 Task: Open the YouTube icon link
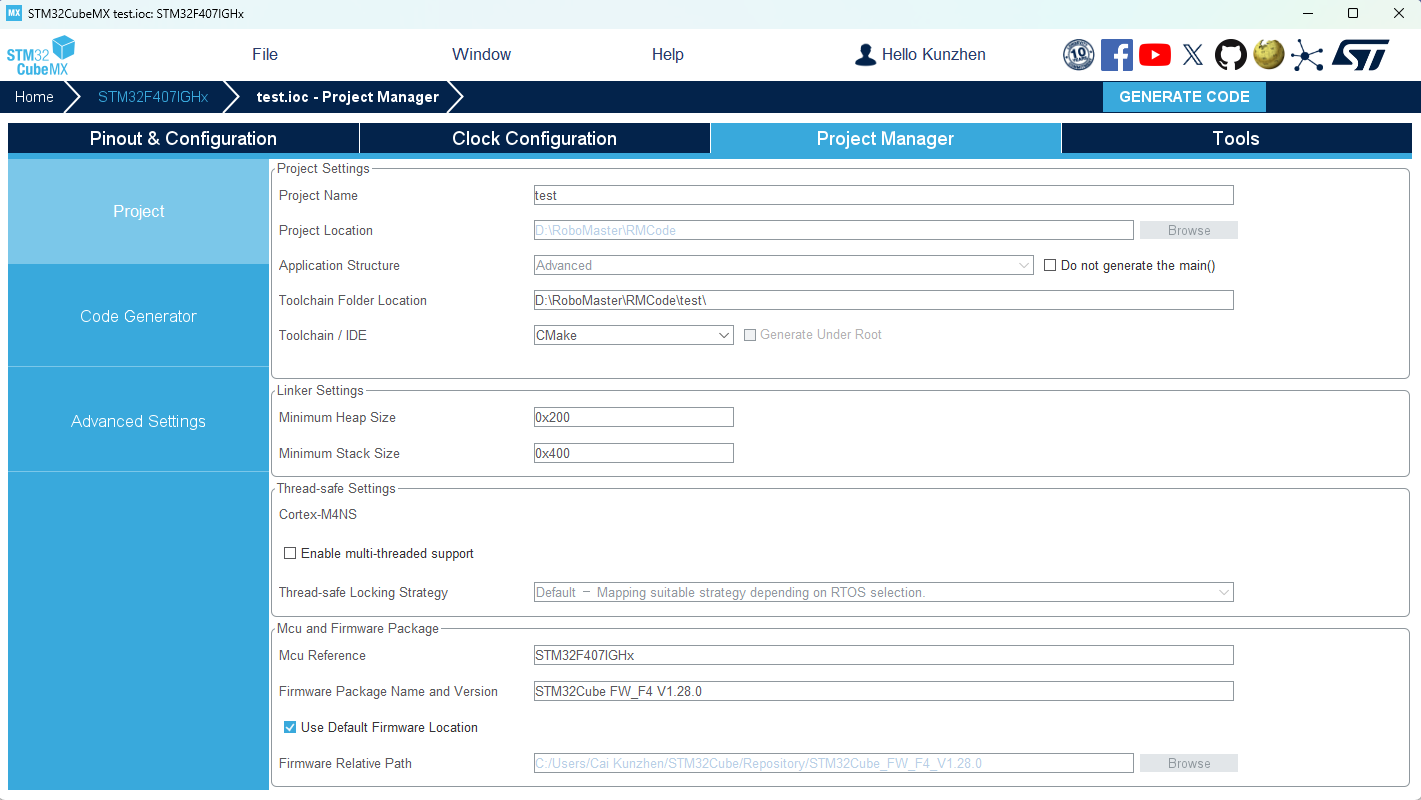pos(1154,55)
